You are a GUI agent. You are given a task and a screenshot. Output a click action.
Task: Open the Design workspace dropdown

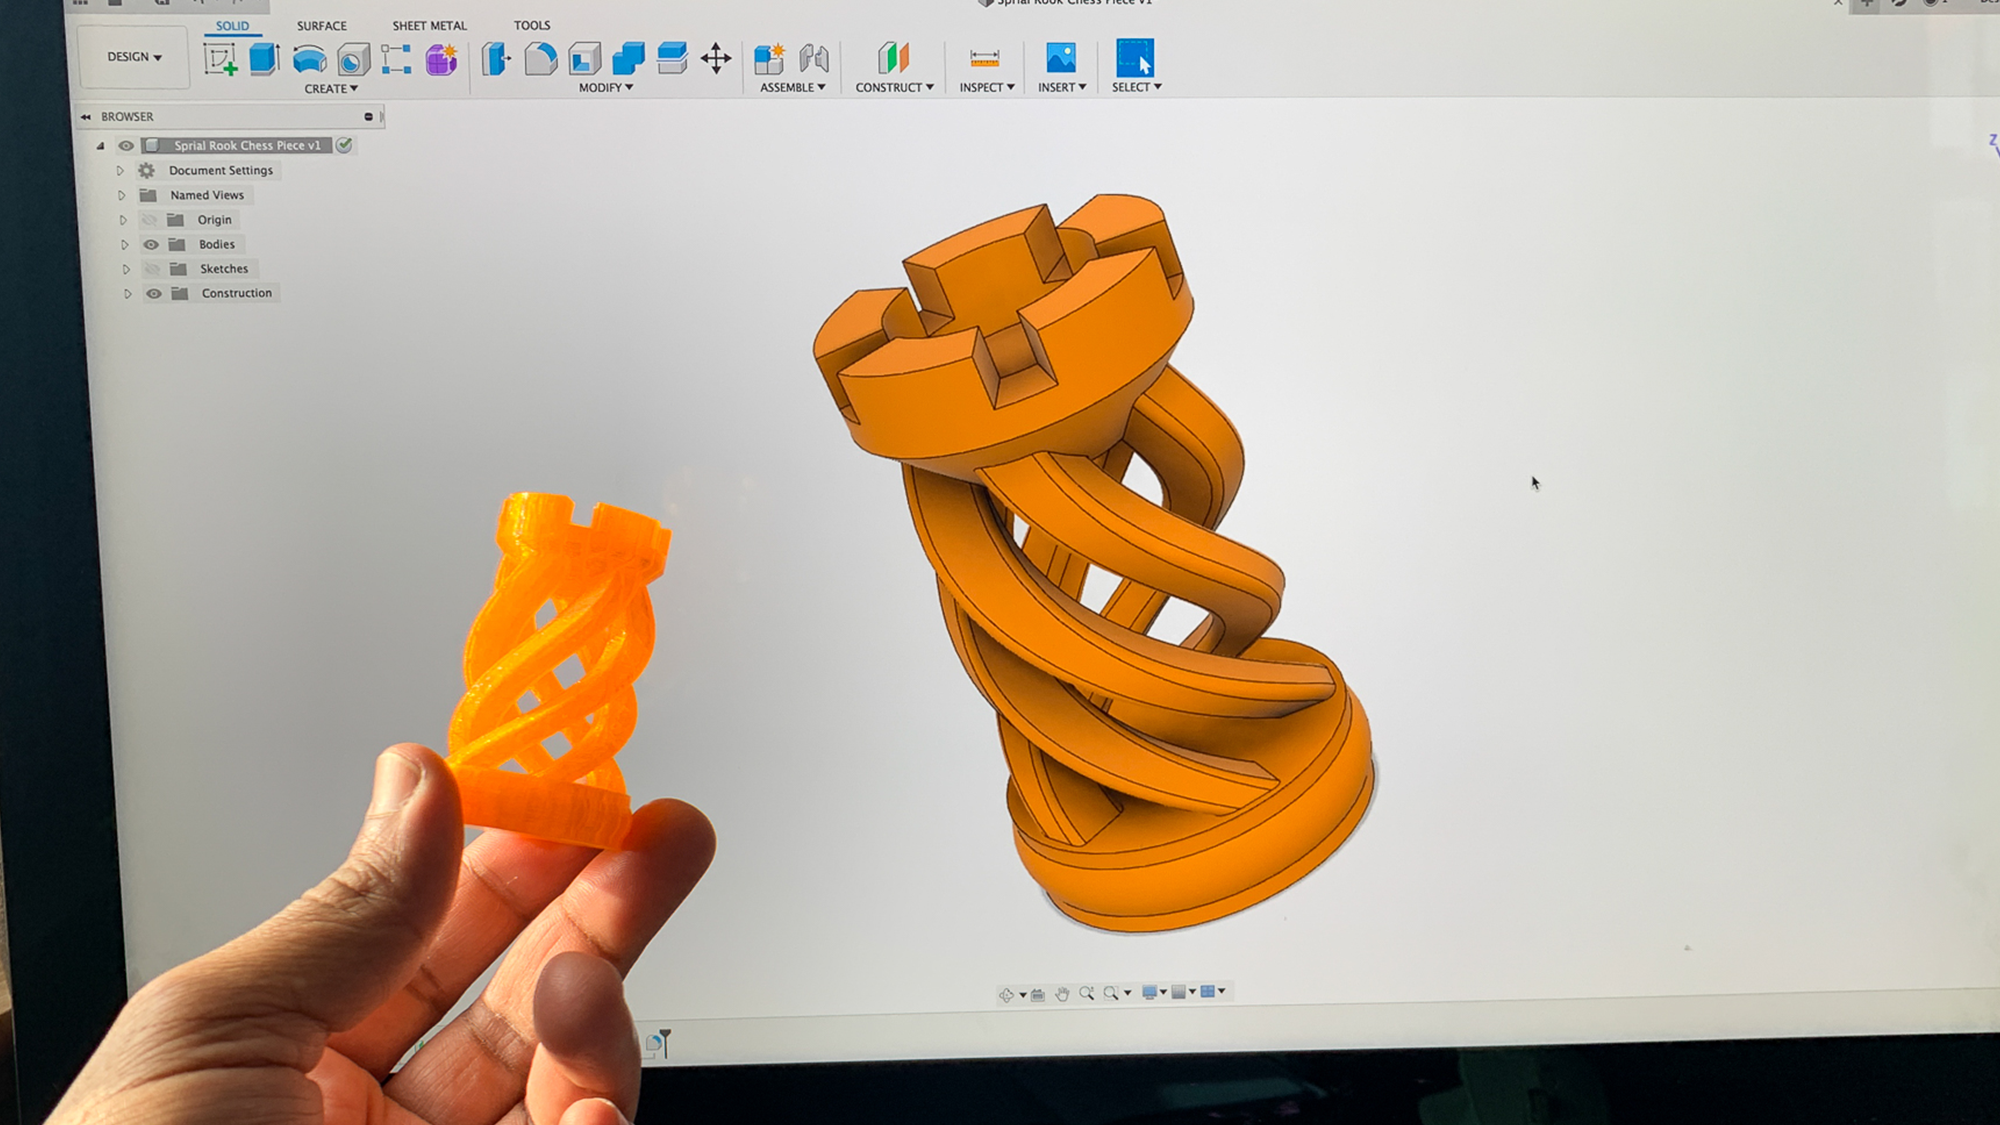(x=135, y=57)
